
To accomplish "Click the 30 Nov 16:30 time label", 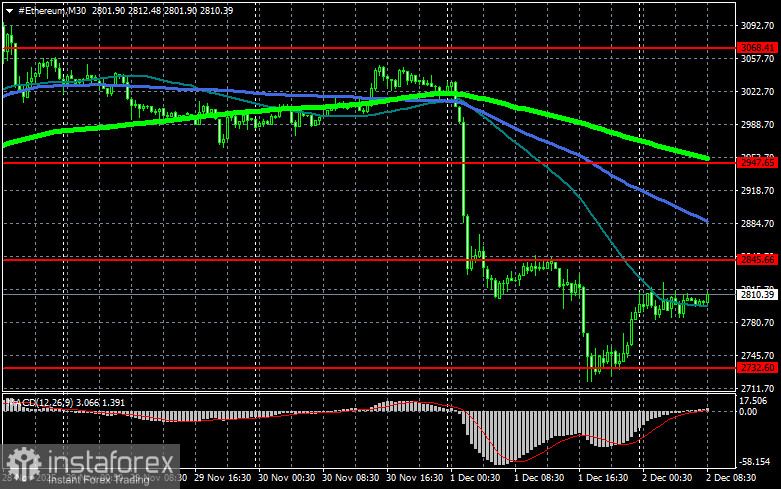I will point(415,478).
